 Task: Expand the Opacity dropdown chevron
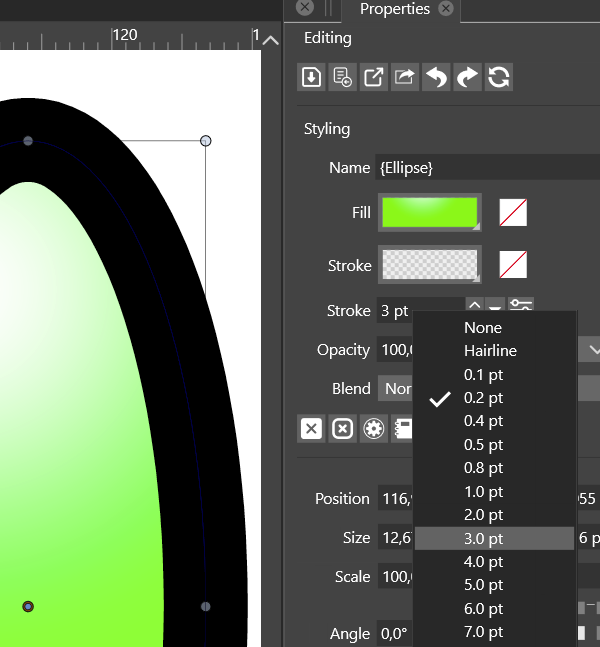(594, 350)
